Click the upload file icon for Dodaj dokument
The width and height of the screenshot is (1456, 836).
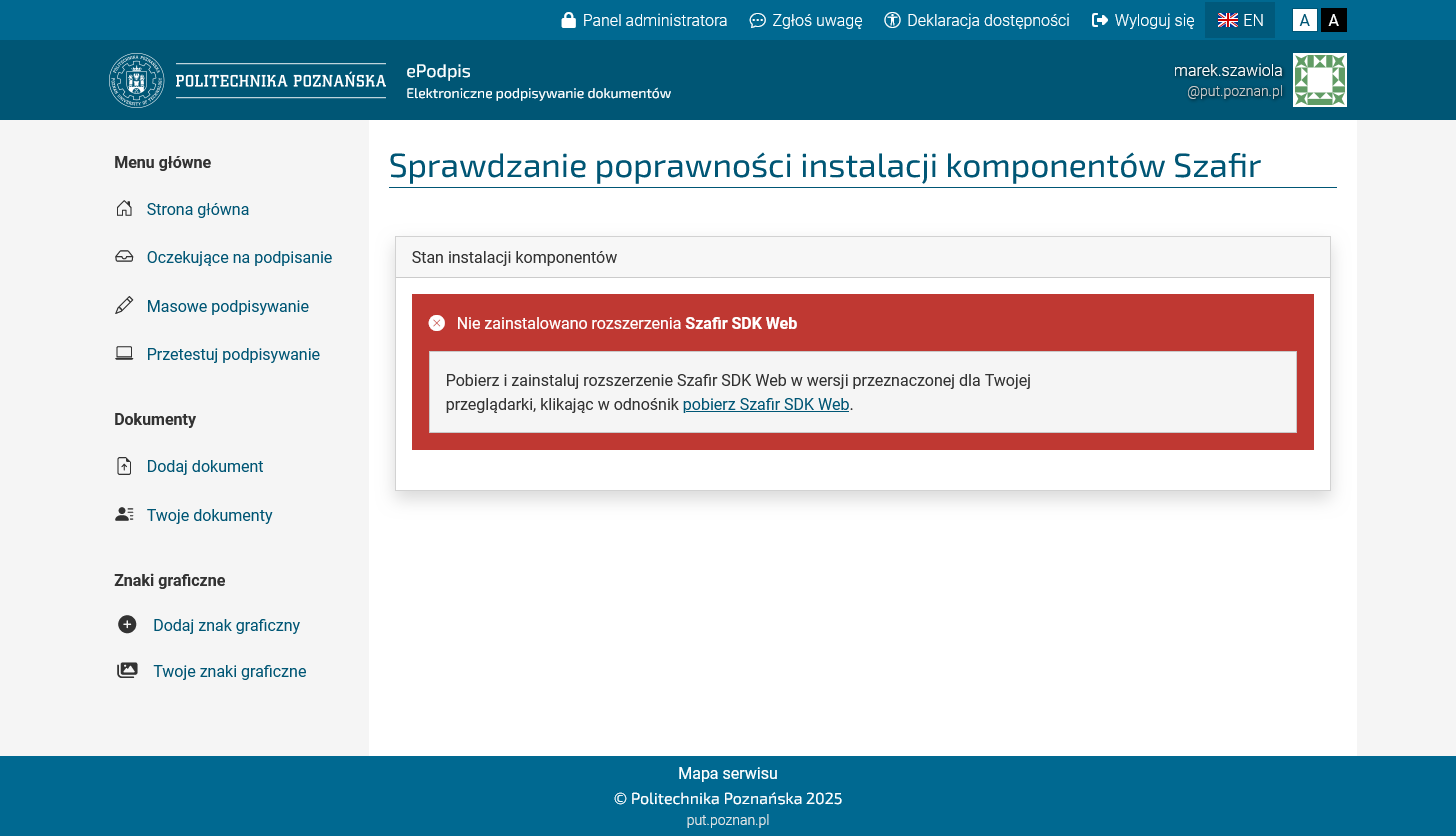124,466
